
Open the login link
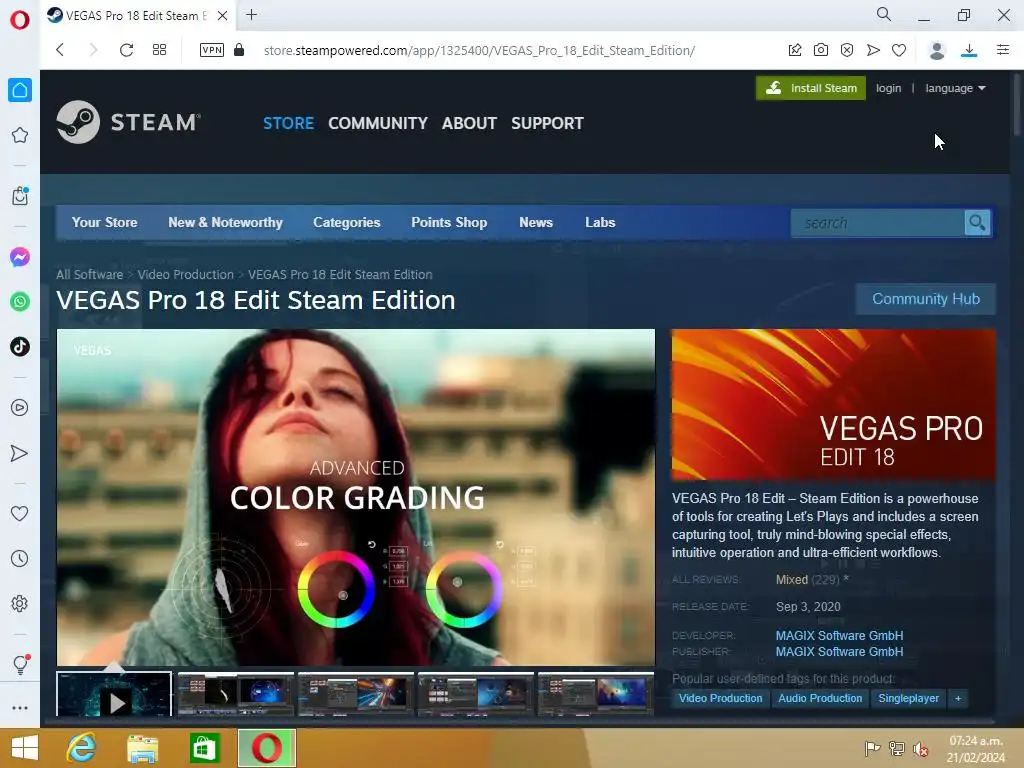tap(888, 88)
